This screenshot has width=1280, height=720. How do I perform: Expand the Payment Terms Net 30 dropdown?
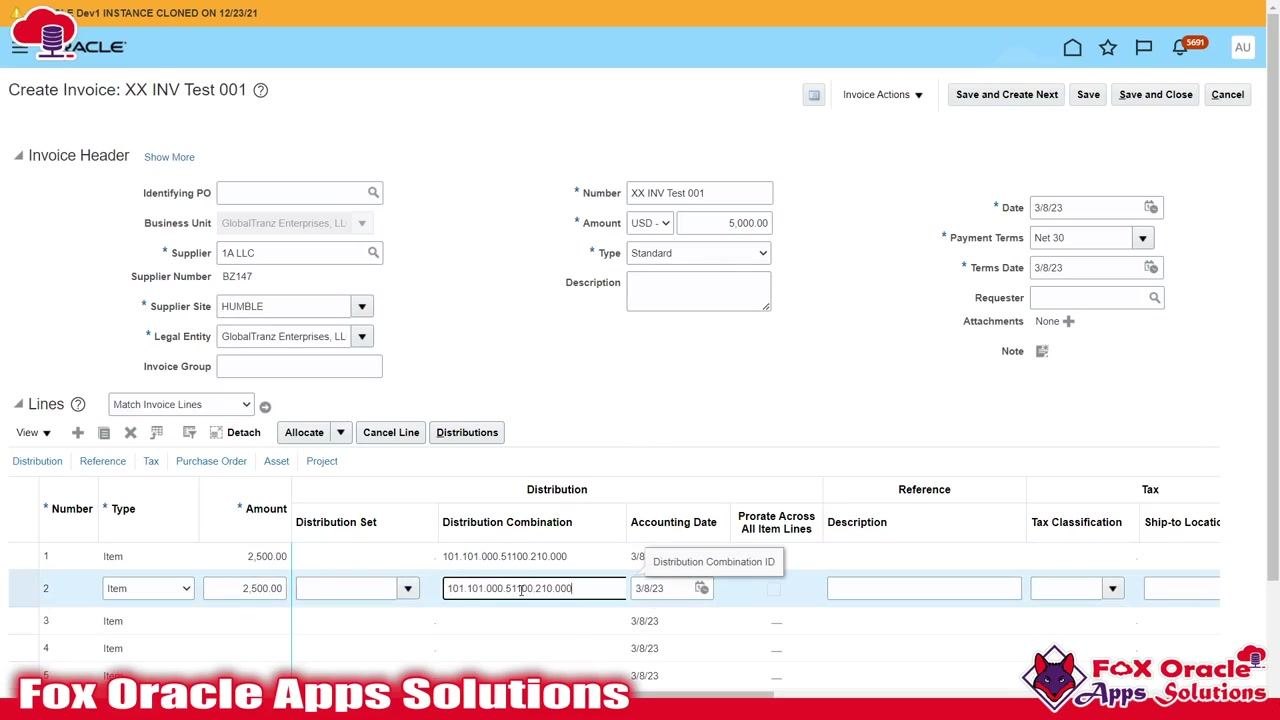click(1143, 238)
